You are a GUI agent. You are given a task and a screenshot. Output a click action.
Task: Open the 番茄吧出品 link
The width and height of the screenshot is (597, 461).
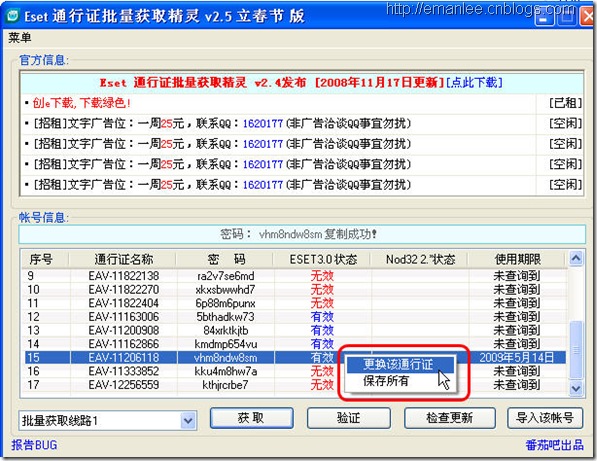pyautogui.click(x=554, y=445)
